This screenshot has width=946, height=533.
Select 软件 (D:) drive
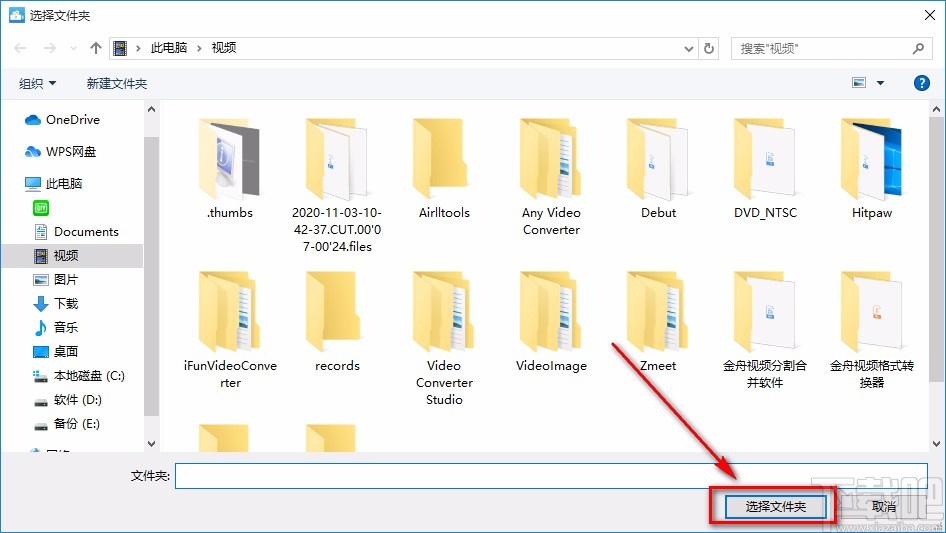tap(68, 400)
